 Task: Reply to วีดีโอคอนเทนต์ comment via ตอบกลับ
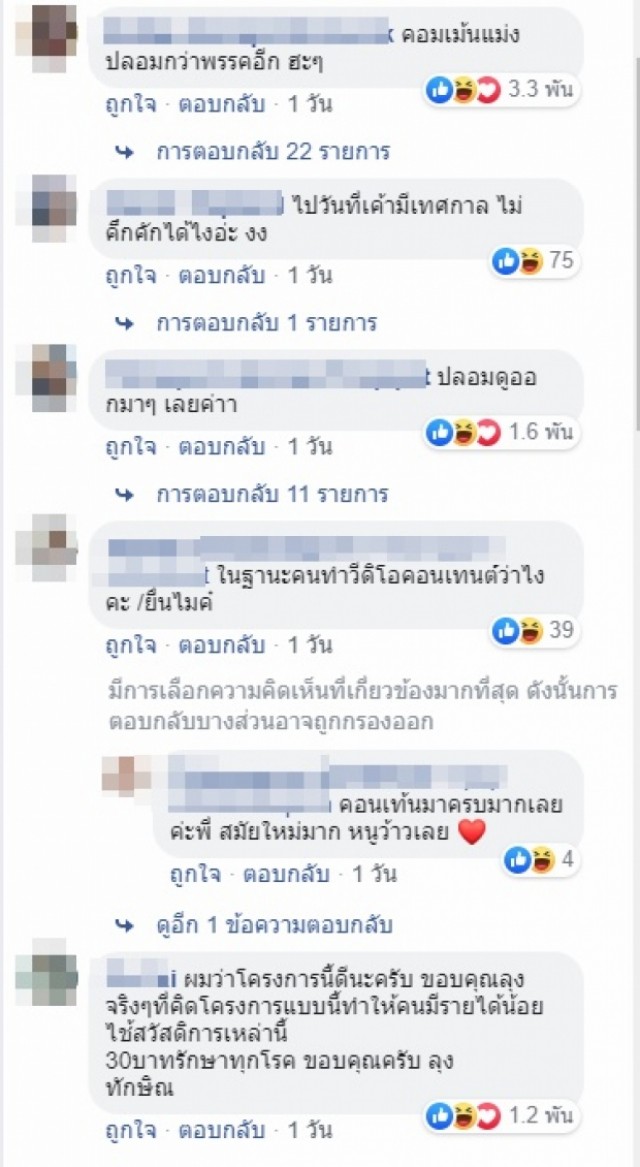click(220, 645)
